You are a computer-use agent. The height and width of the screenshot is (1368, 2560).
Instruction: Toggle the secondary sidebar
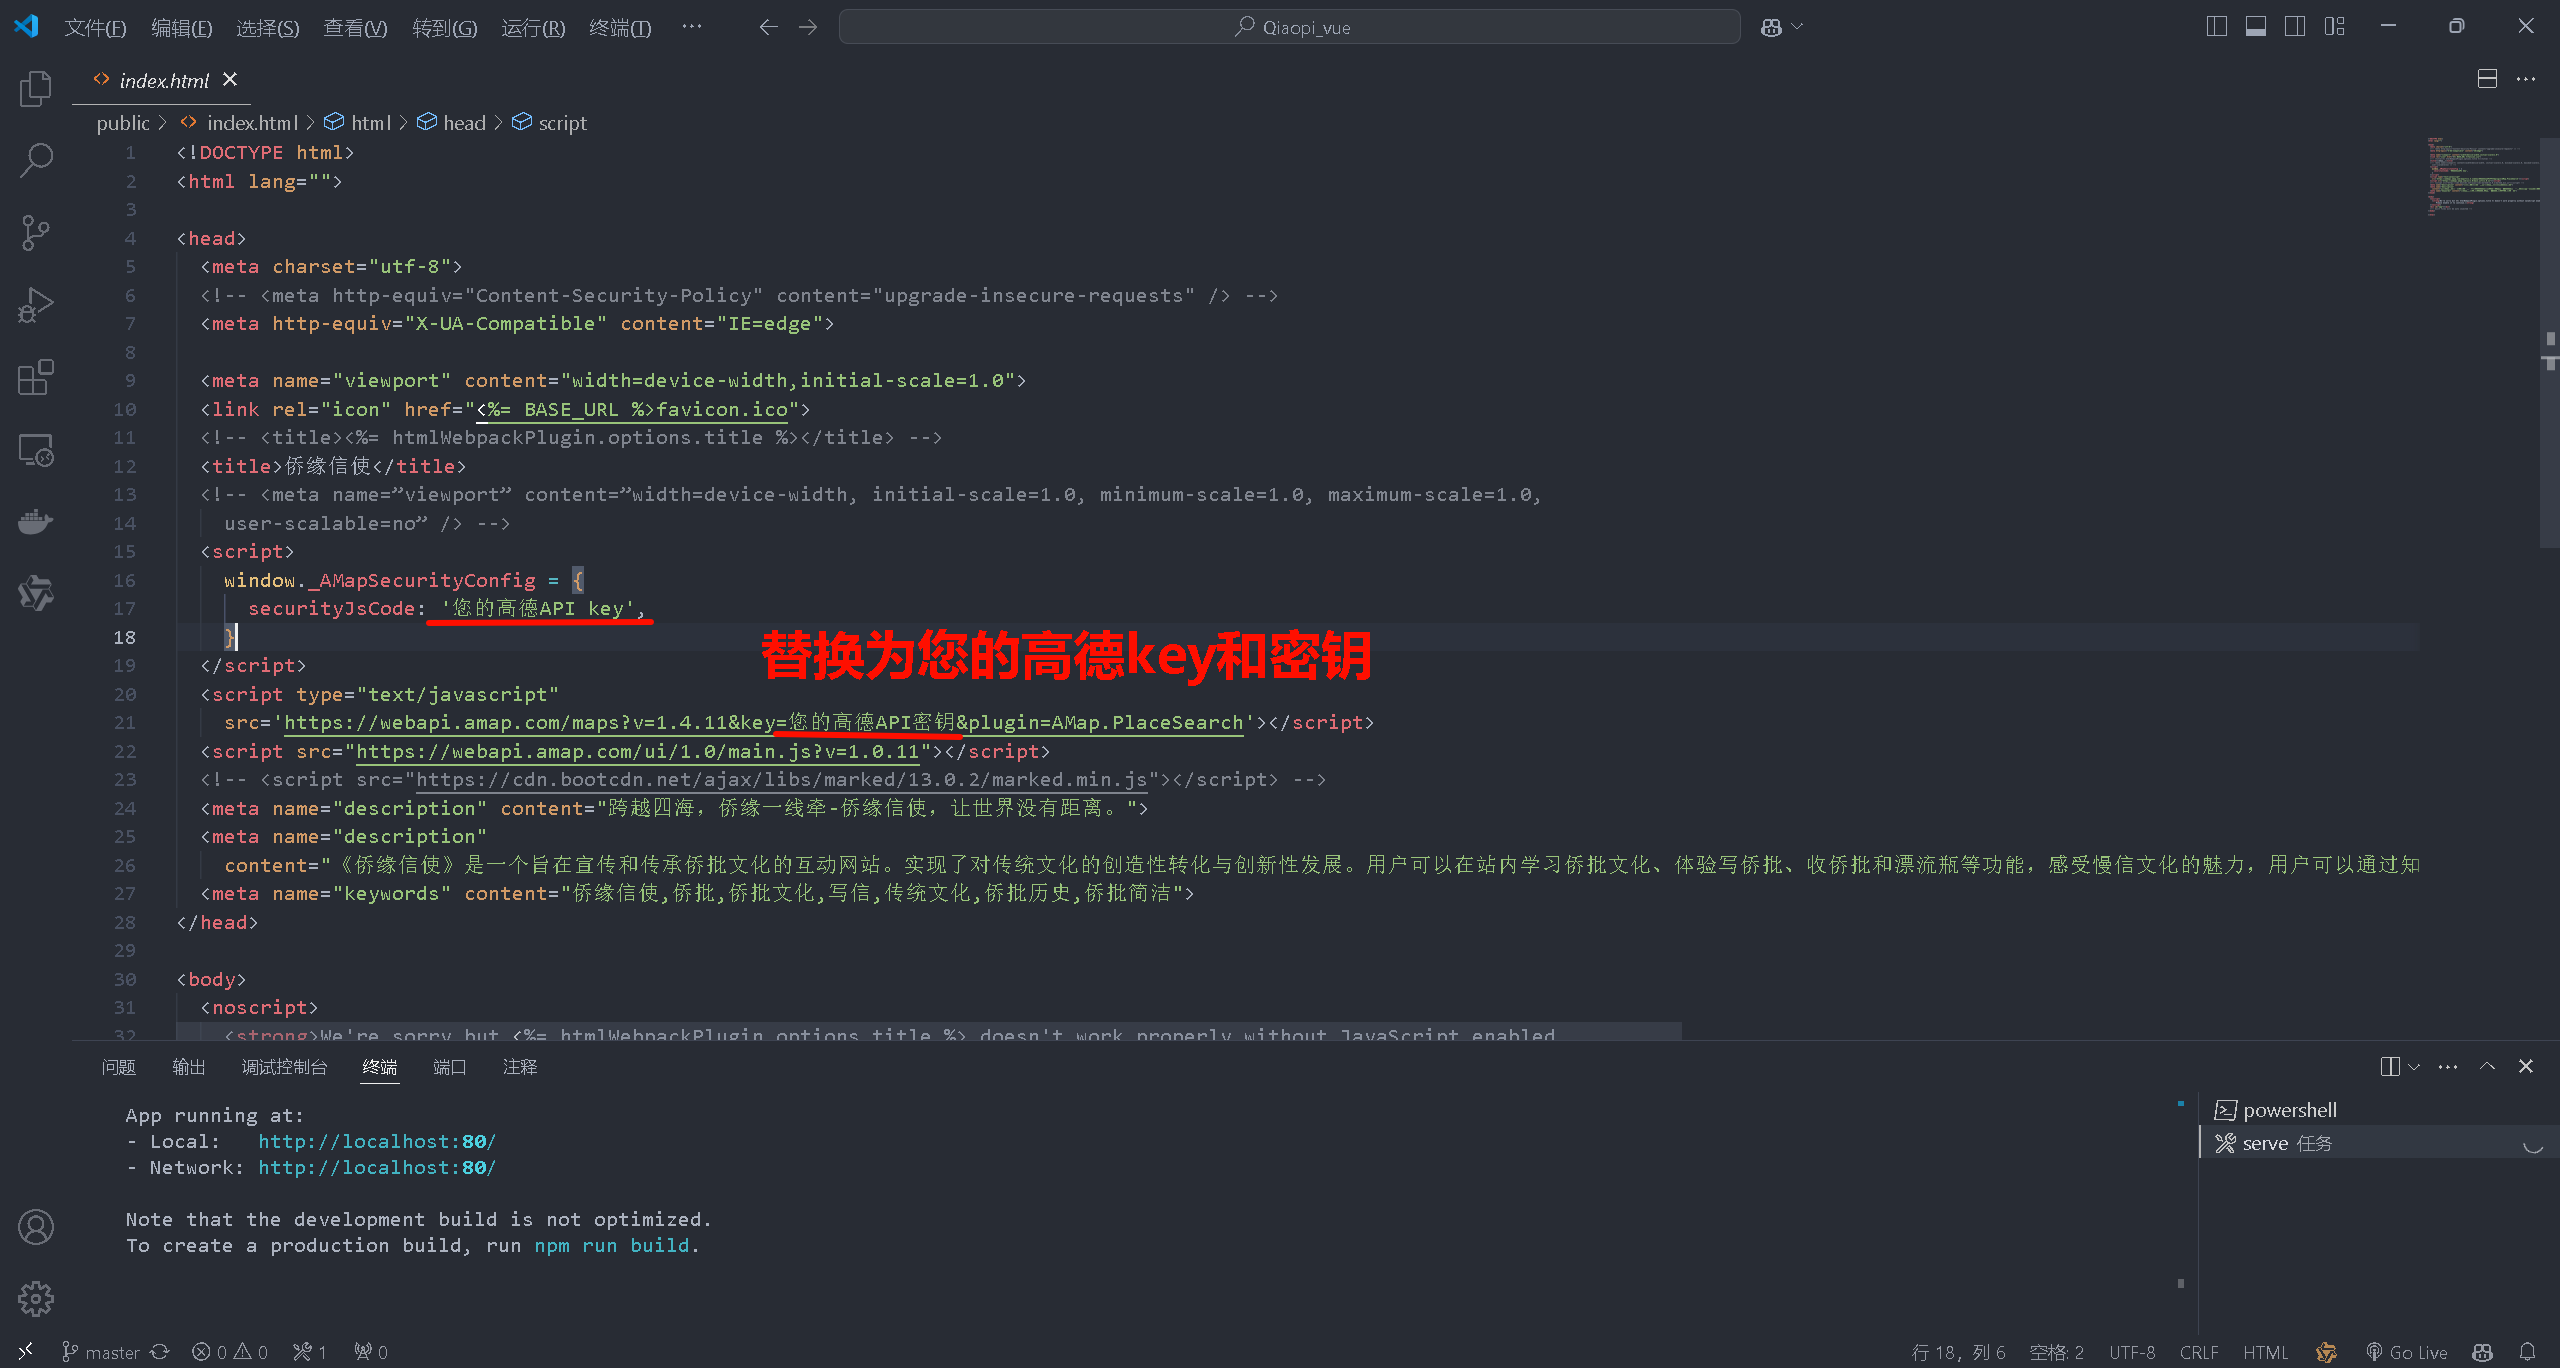2295,26
